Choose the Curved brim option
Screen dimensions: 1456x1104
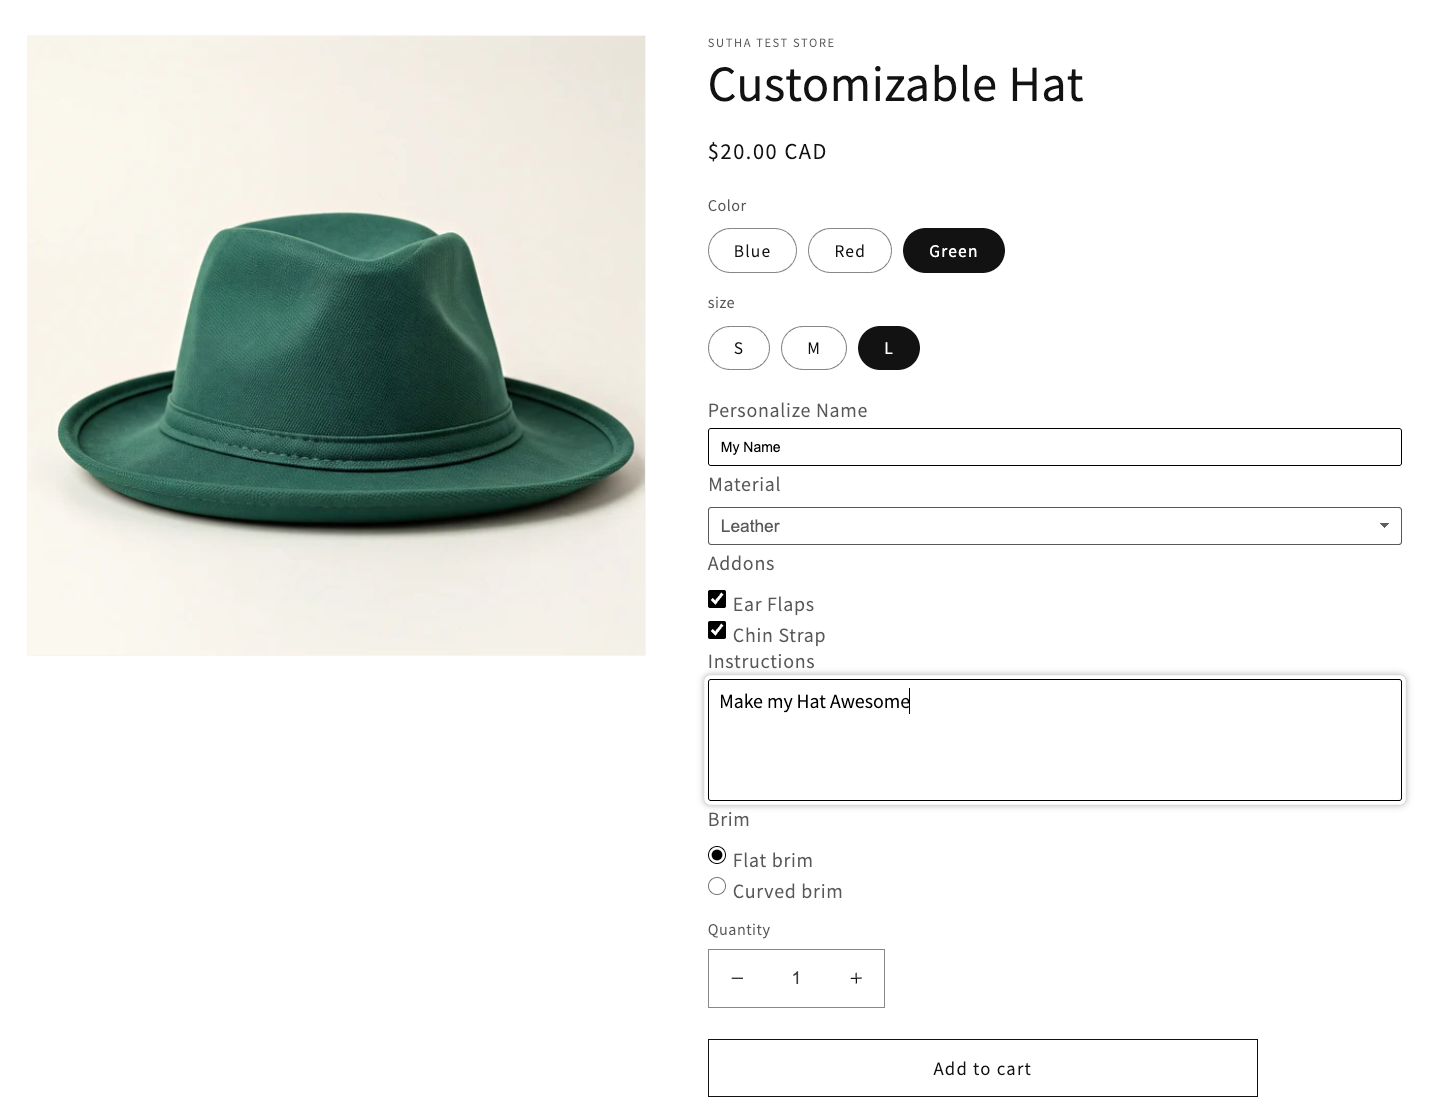click(x=717, y=886)
